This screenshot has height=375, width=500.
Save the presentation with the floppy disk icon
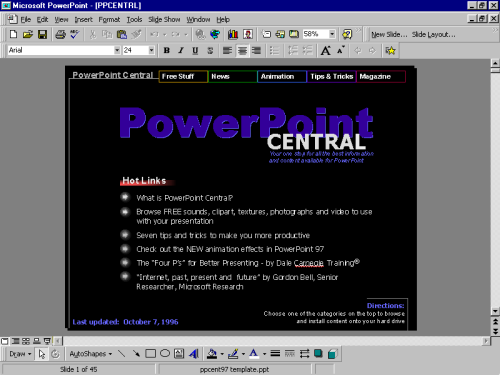click(42, 34)
